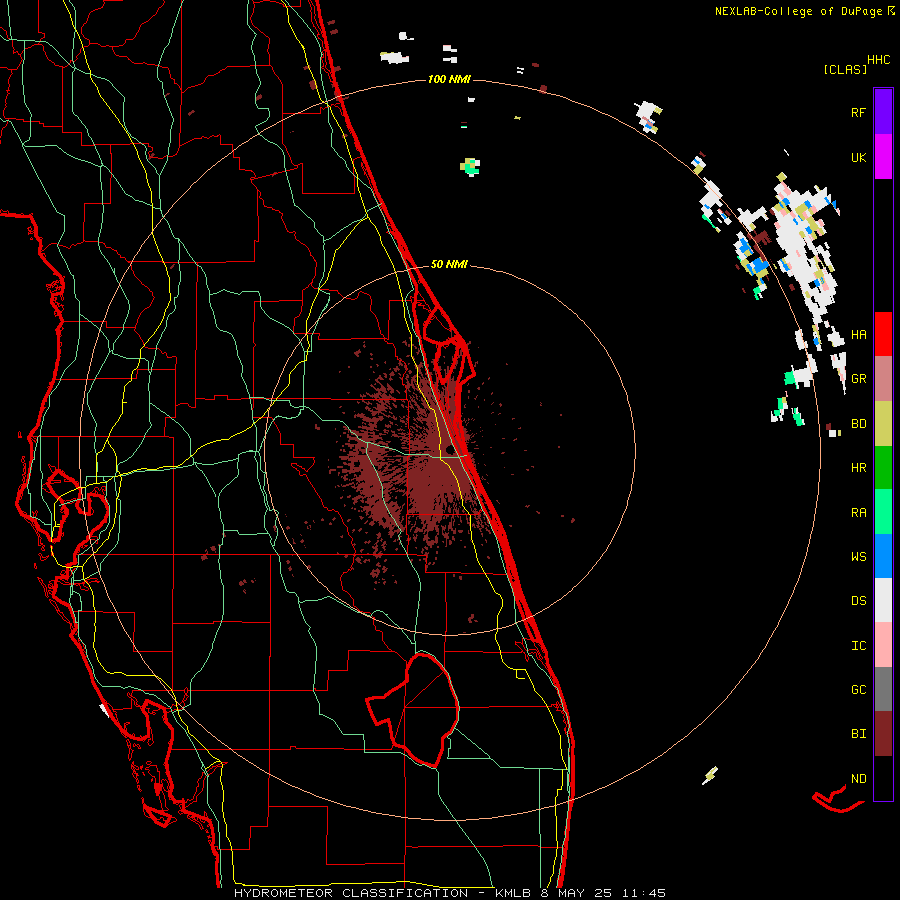
Task: Click the 50 NMI range ring label
Action: click(x=449, y=264)
